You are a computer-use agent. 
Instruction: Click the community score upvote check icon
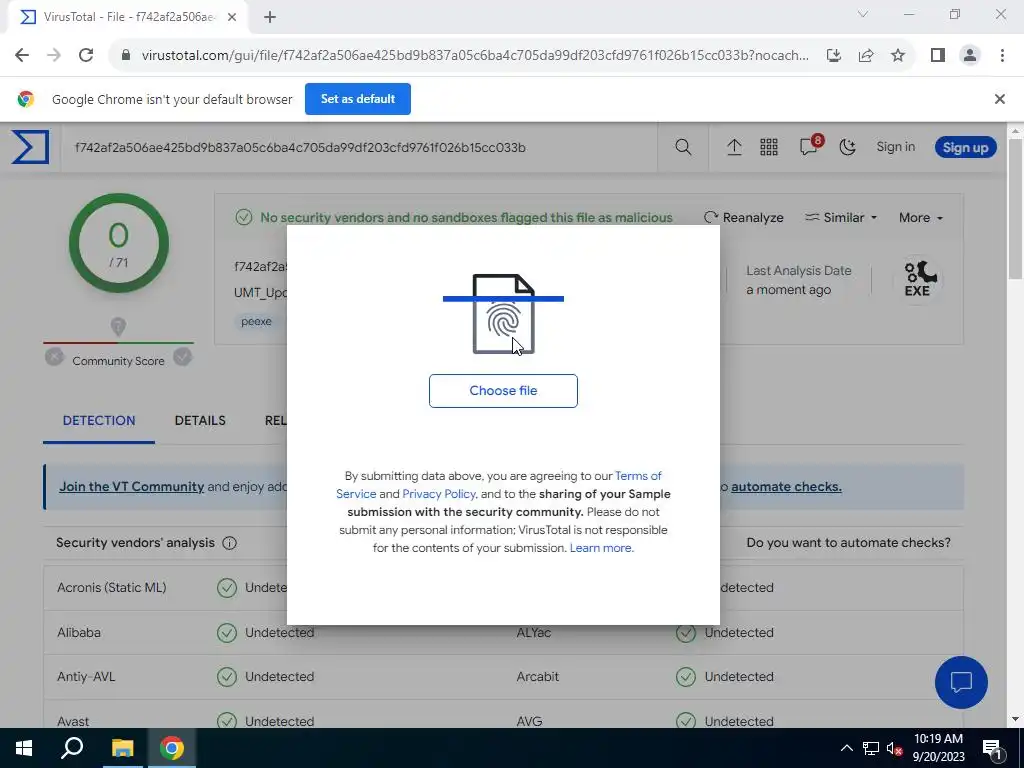[x=183, y=357]
